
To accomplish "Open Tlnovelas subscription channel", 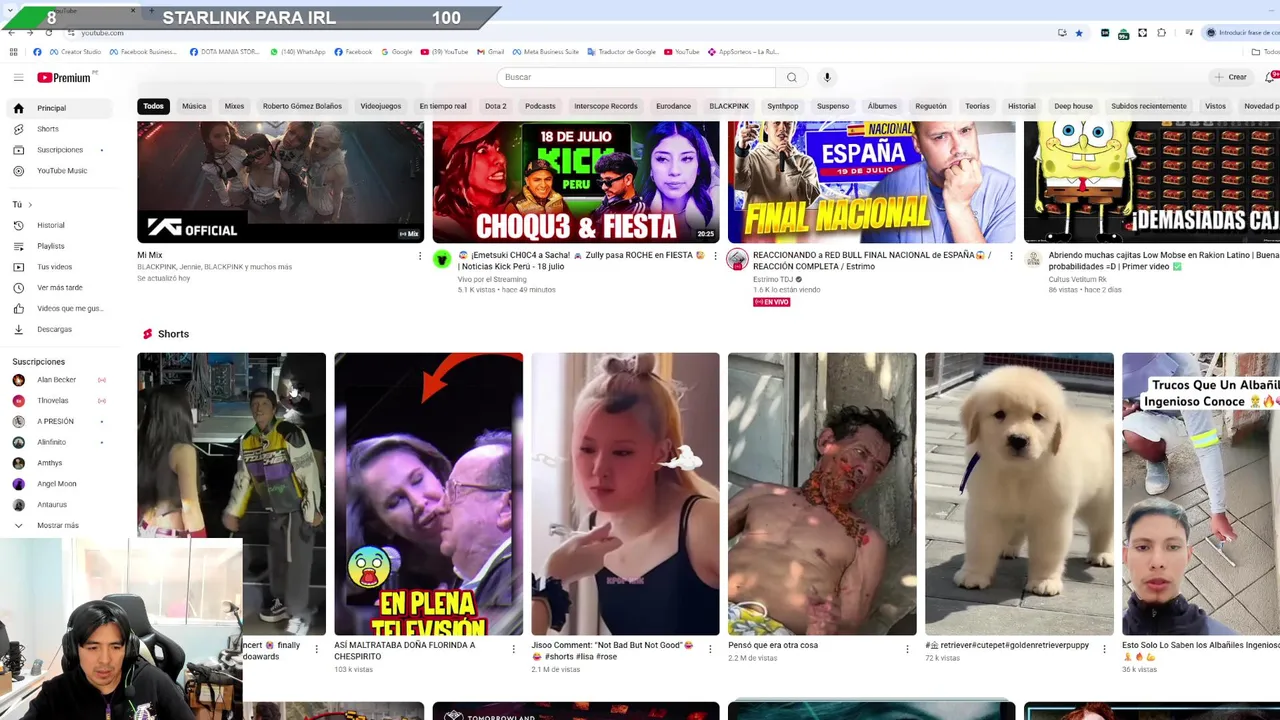I will point(60,401).
